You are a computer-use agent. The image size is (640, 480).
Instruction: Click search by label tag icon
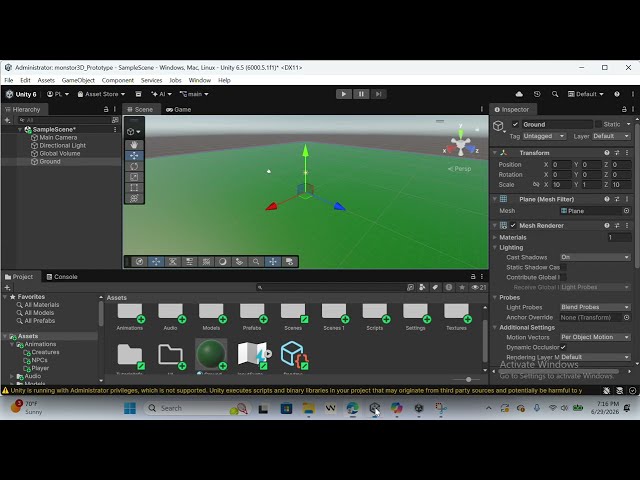click(436, 287)
